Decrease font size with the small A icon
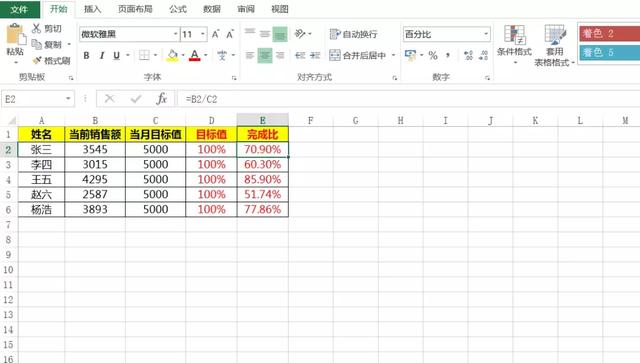640x363 pixels. (230, 34)
